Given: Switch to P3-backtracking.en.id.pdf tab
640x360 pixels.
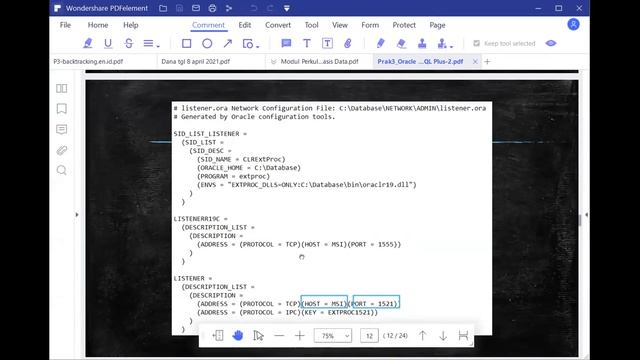Looking at the screenshot, I should [88, 62].
